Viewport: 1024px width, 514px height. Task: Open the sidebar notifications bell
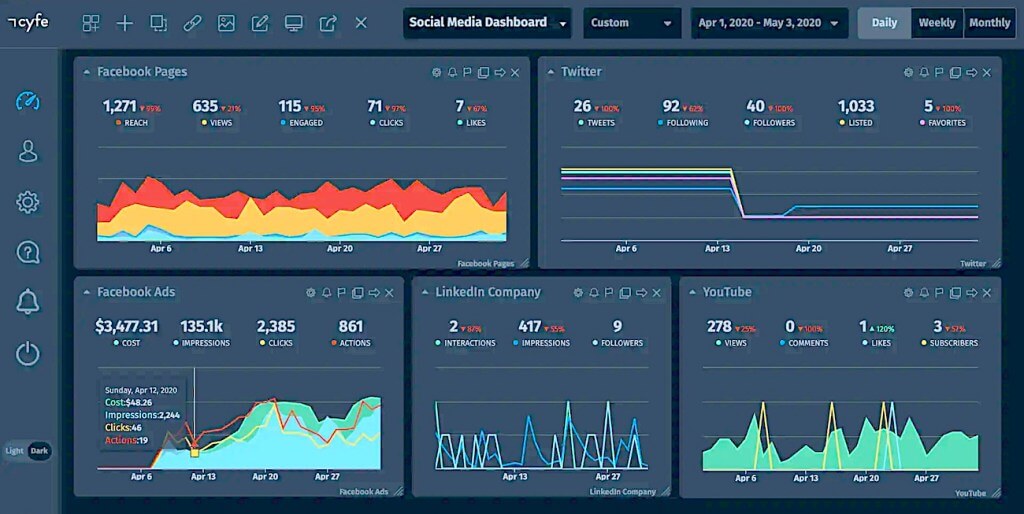point(27,302)
